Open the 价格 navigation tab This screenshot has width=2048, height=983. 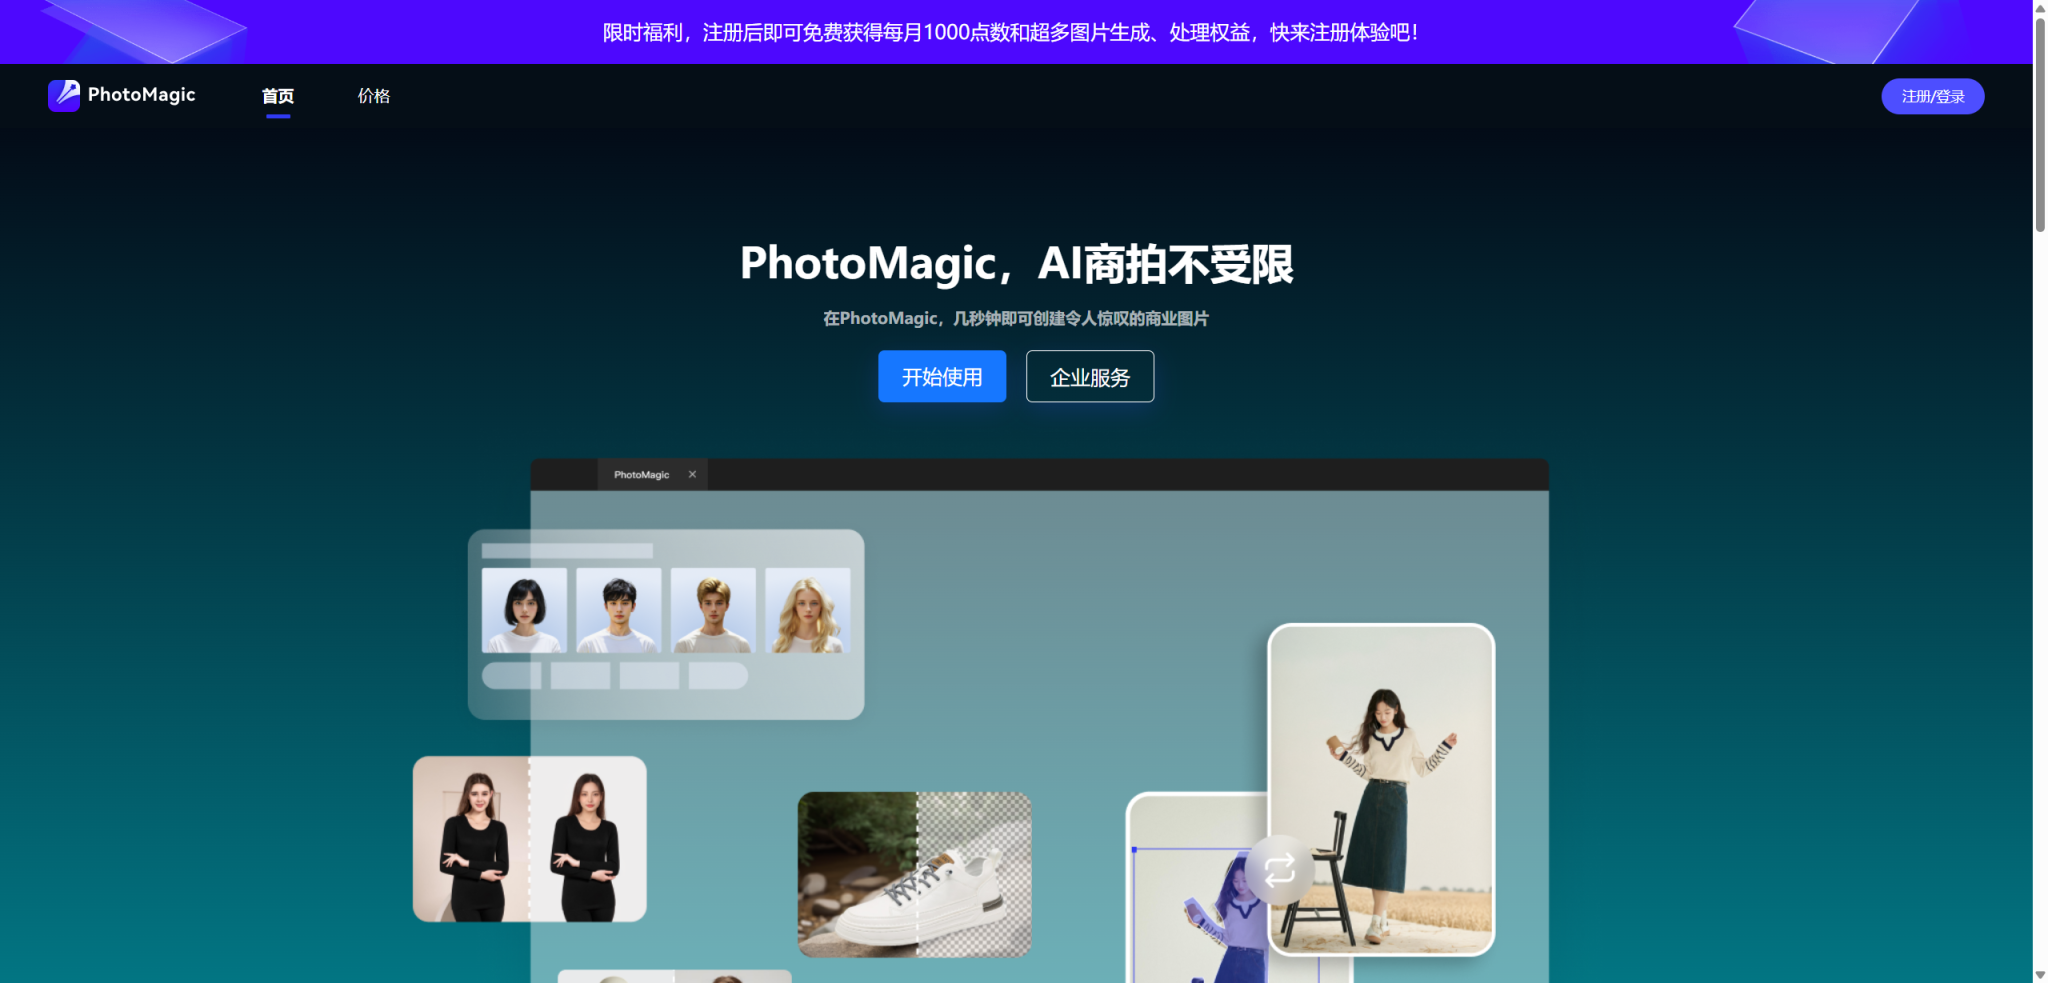tap(374, 96)
